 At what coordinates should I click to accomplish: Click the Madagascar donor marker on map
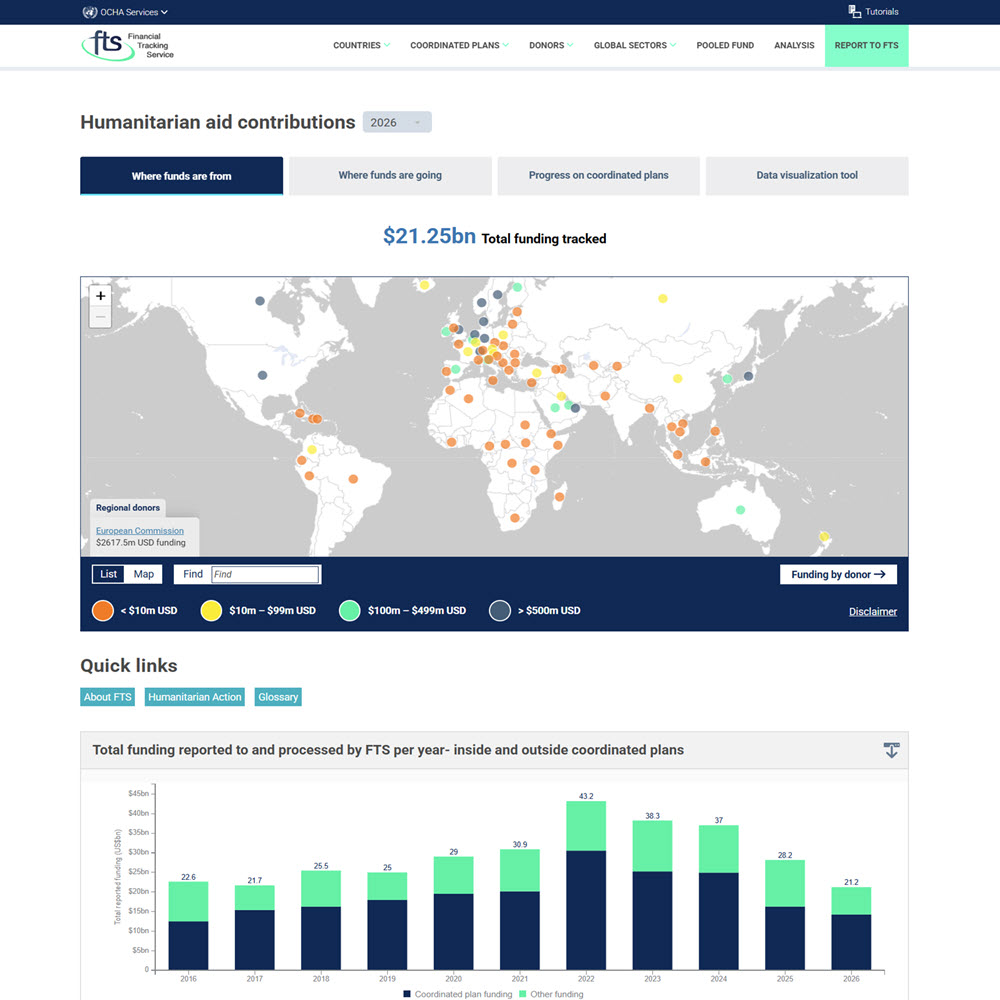pos(559,496)
